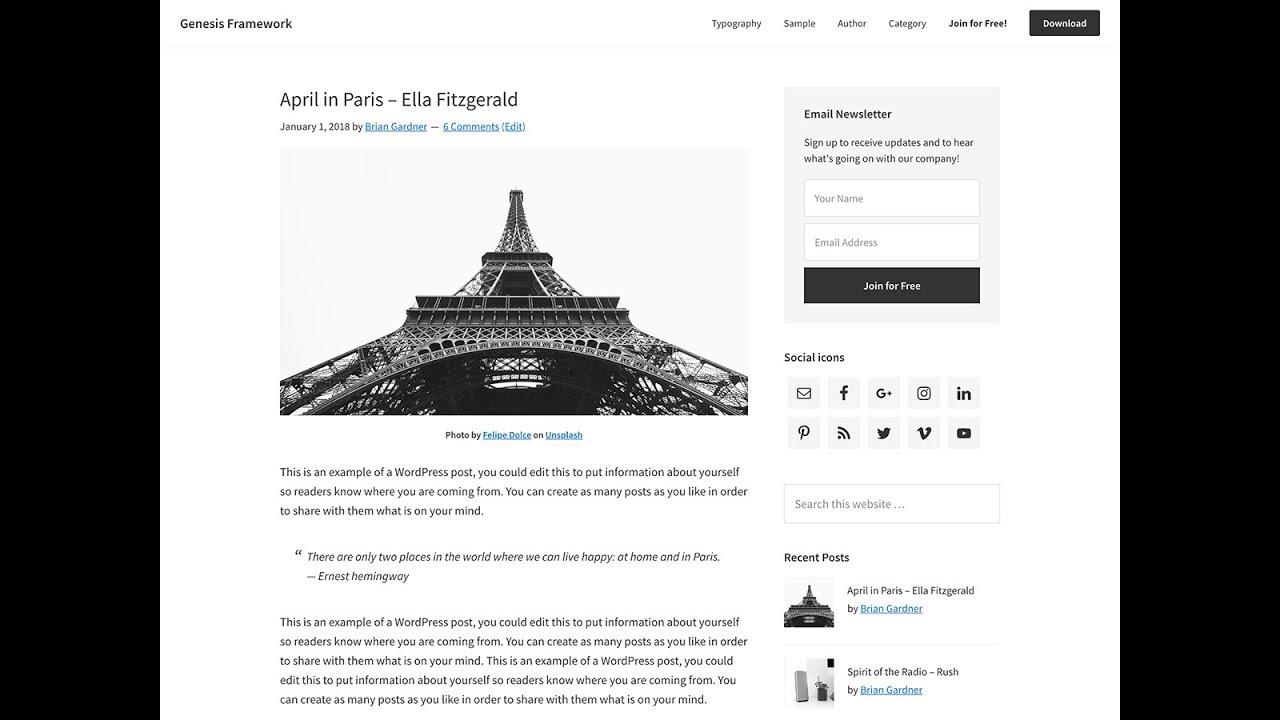
Task: Click the Email Address input field
Action: [x=892, y=242]
